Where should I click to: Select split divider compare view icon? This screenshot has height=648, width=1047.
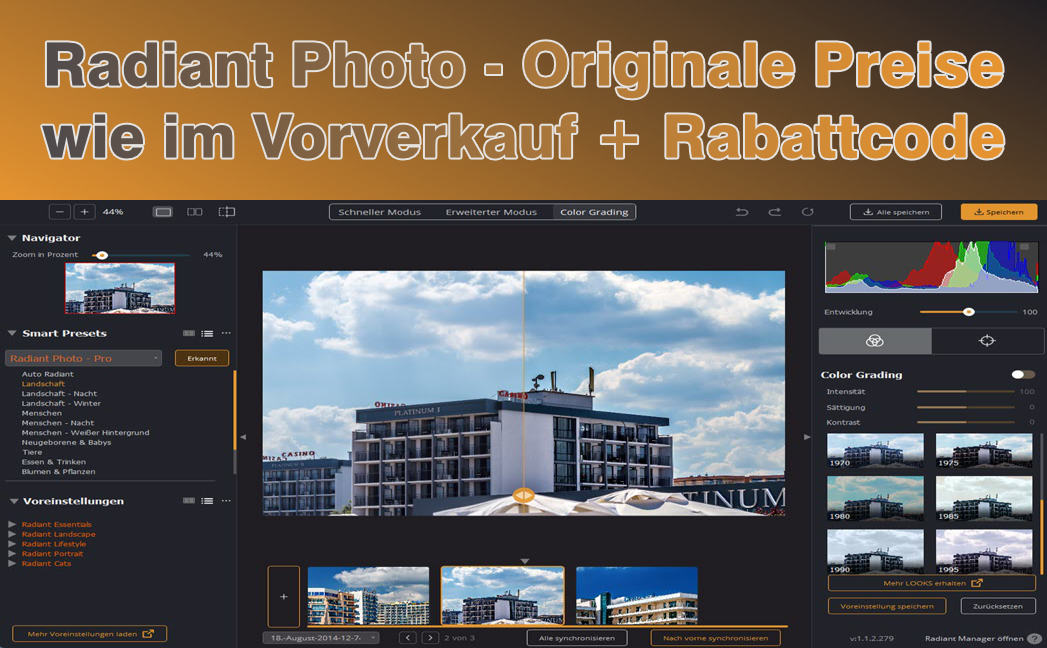[x=227, y=212]
